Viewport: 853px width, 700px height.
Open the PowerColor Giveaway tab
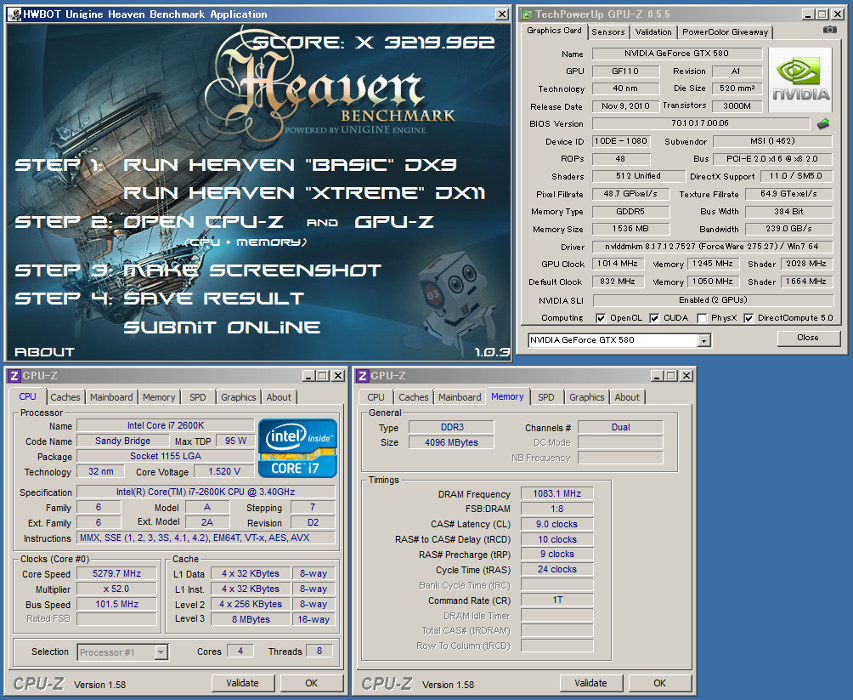[725, 32]
